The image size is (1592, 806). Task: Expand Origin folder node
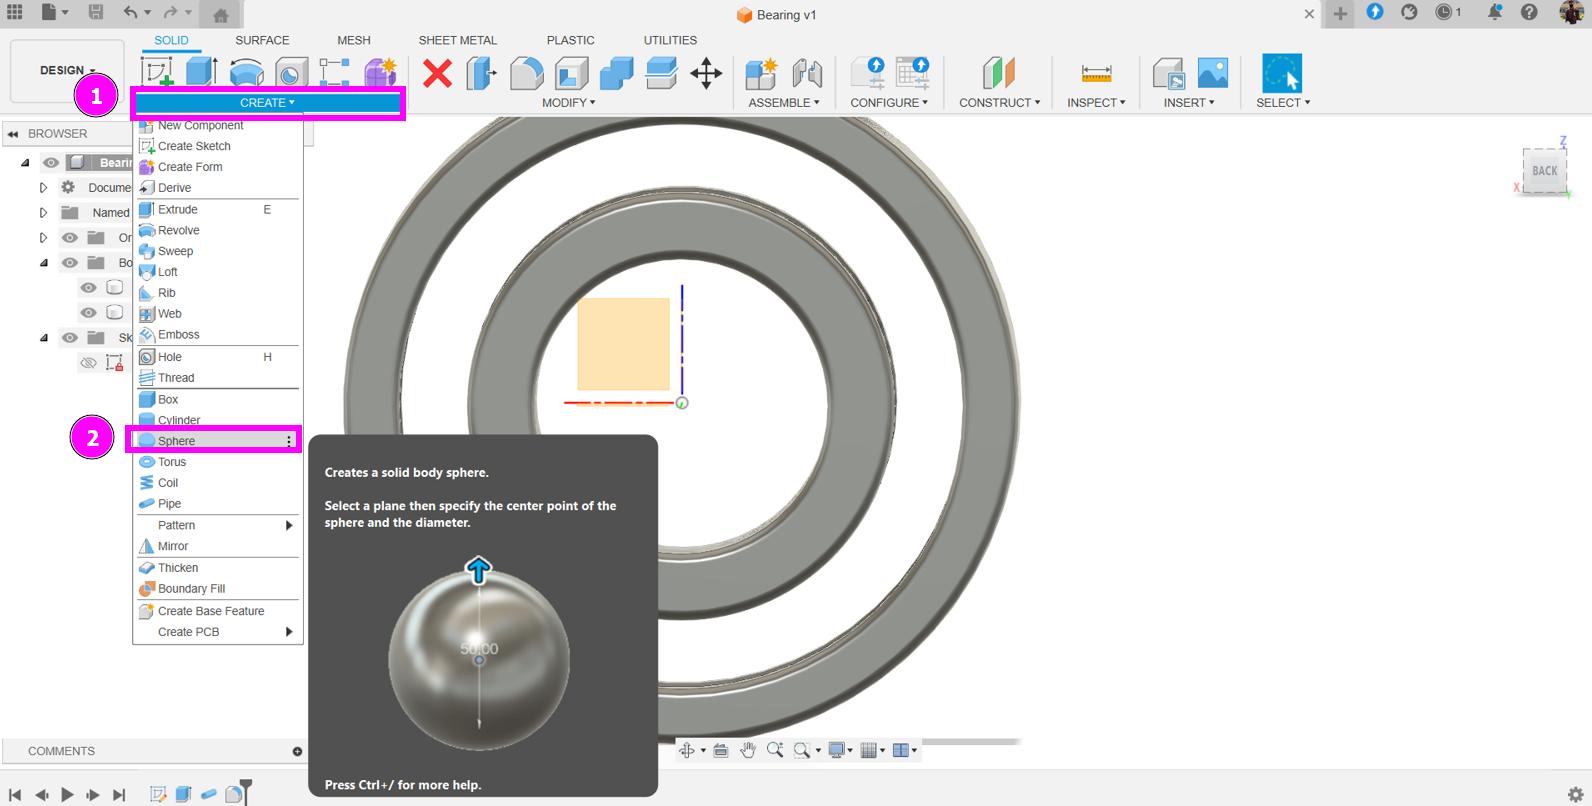43,238
